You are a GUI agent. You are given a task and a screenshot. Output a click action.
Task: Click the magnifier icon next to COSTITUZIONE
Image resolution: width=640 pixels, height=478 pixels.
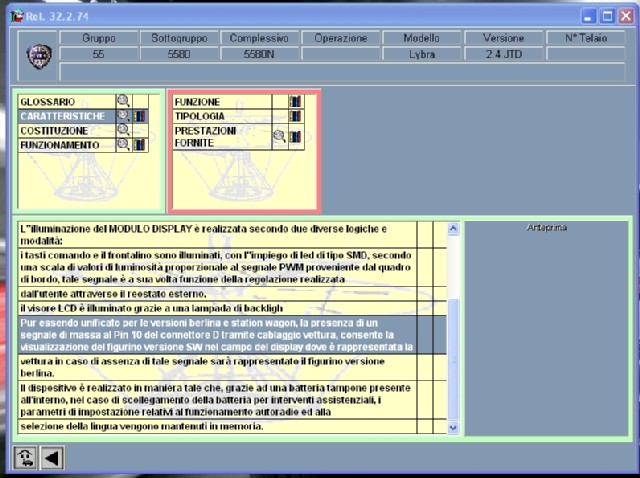[x=123, y=130]
